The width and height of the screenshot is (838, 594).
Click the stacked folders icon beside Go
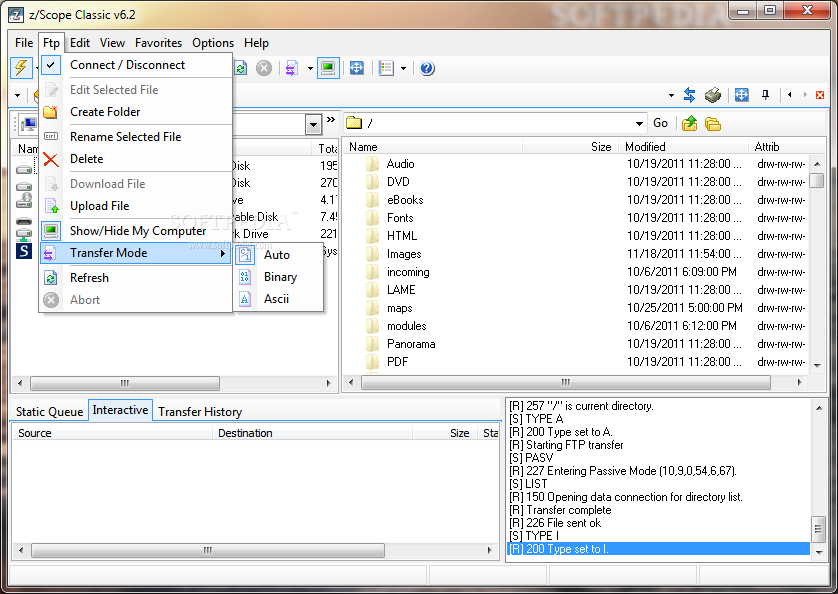coord(713,124)
